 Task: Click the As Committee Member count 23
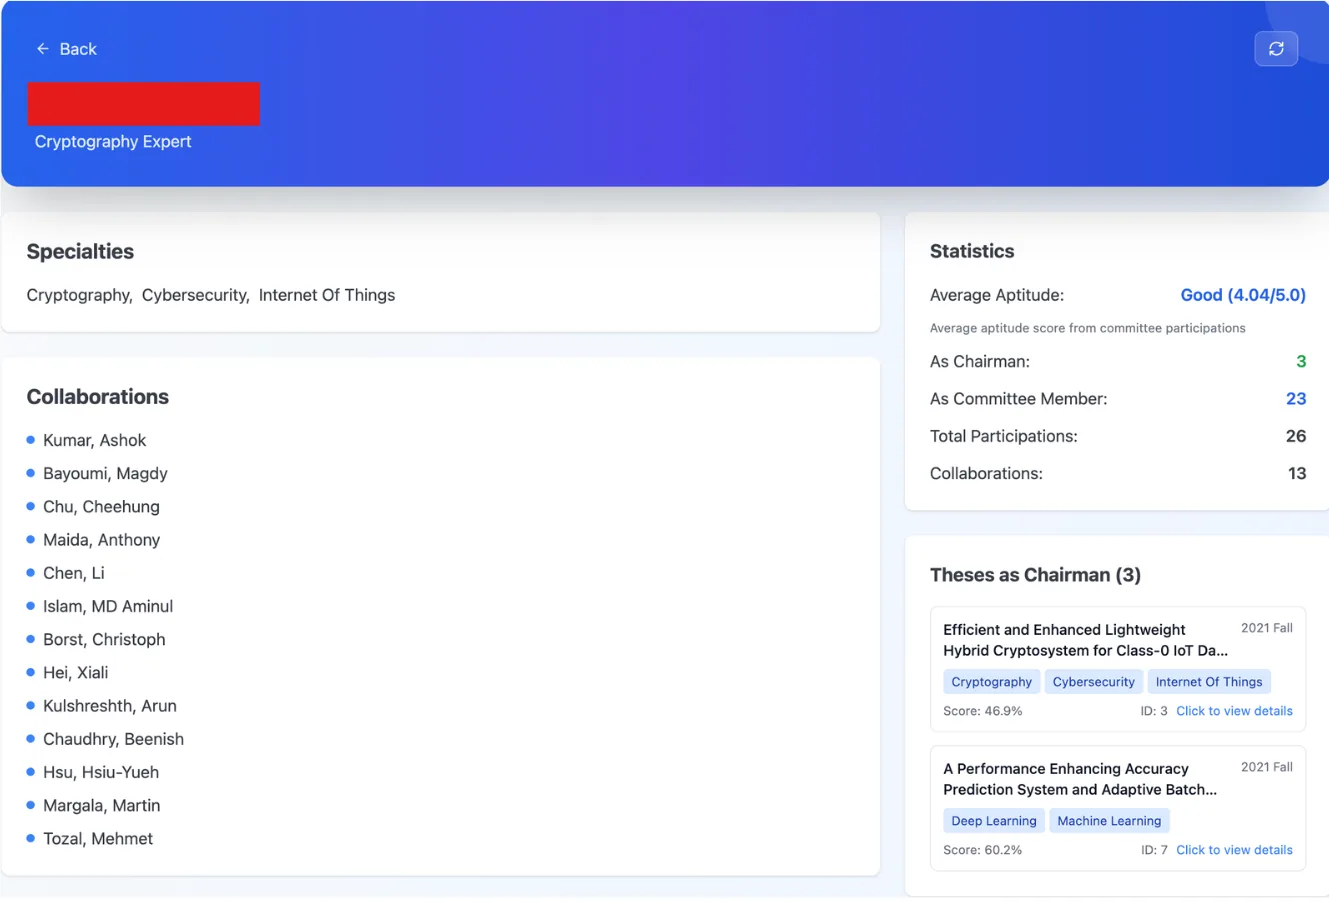(x=1296, y=398)
